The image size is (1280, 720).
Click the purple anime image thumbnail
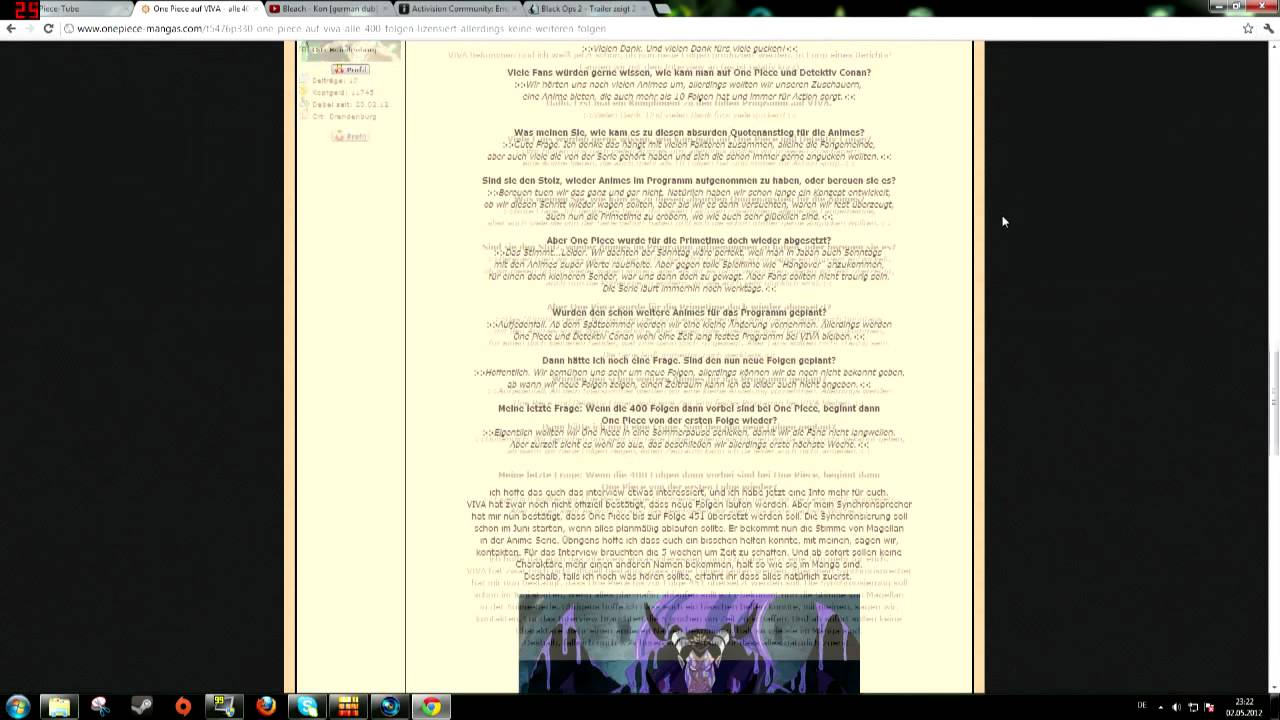click(689, 643)
